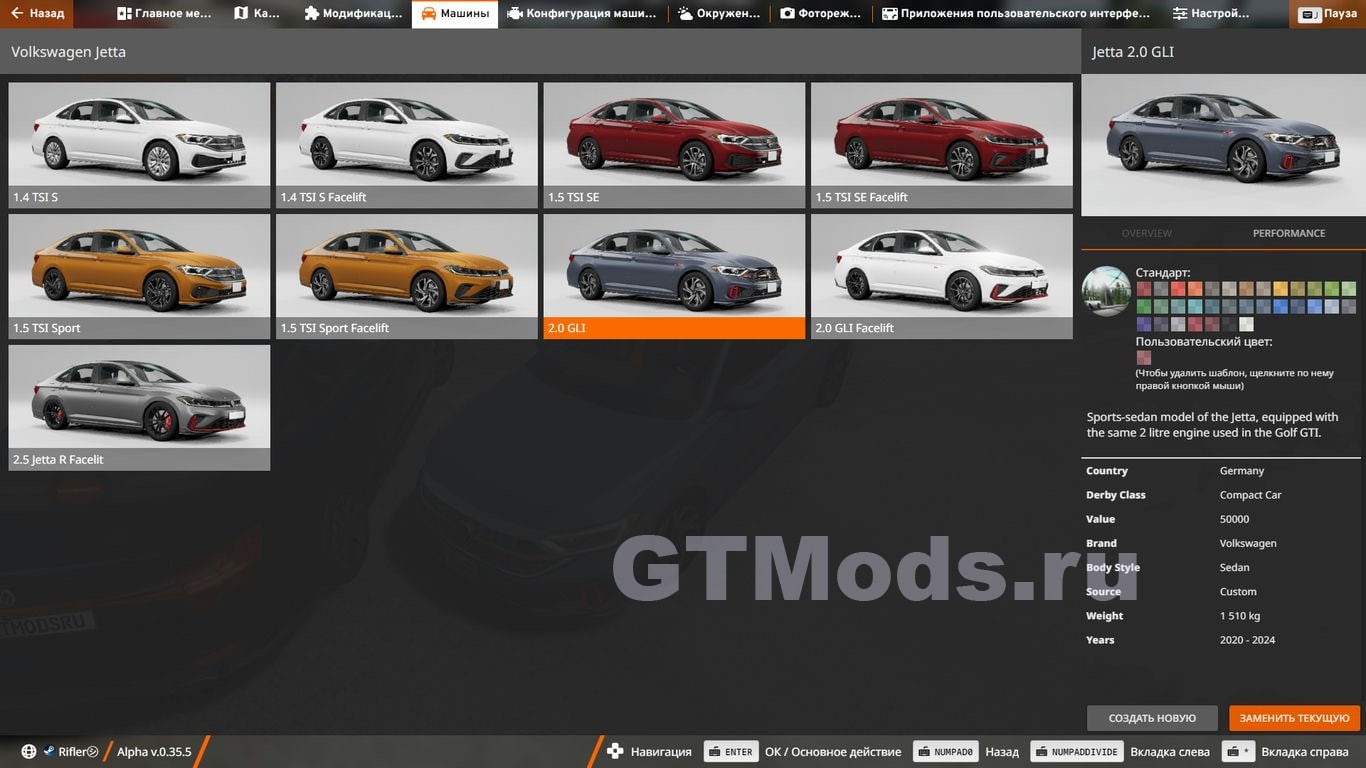Viewport: 1366px width, 768px height.
Task: Open the map tab with the map icon
Action: click(x=257, y=14)
